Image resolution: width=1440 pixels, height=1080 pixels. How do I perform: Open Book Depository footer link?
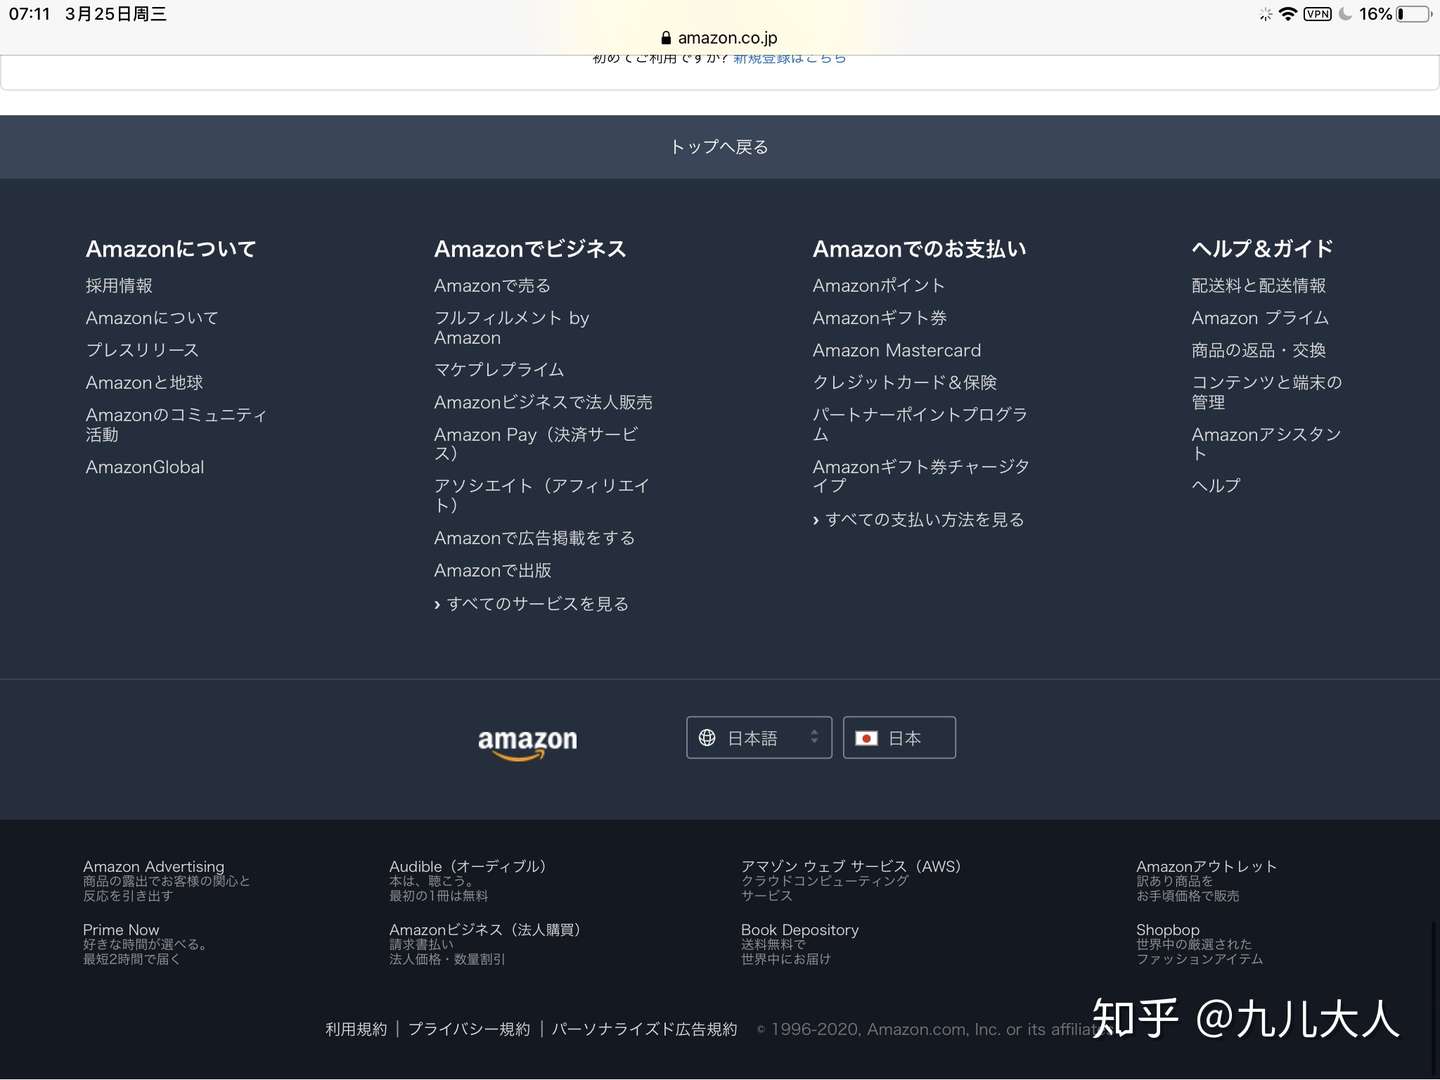pyautogui.click(x=800, y=930)
